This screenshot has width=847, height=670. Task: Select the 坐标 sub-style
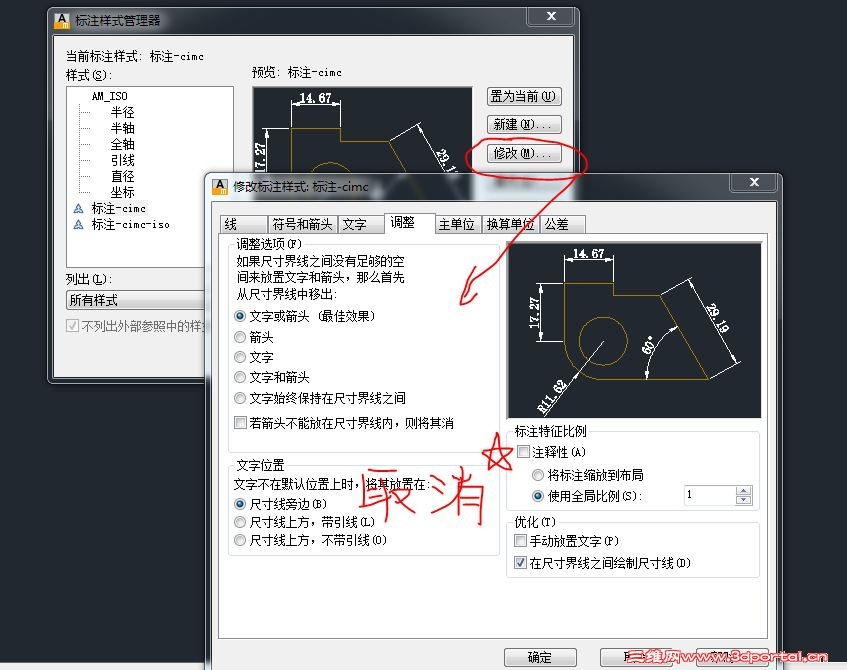tap(123, 192)
